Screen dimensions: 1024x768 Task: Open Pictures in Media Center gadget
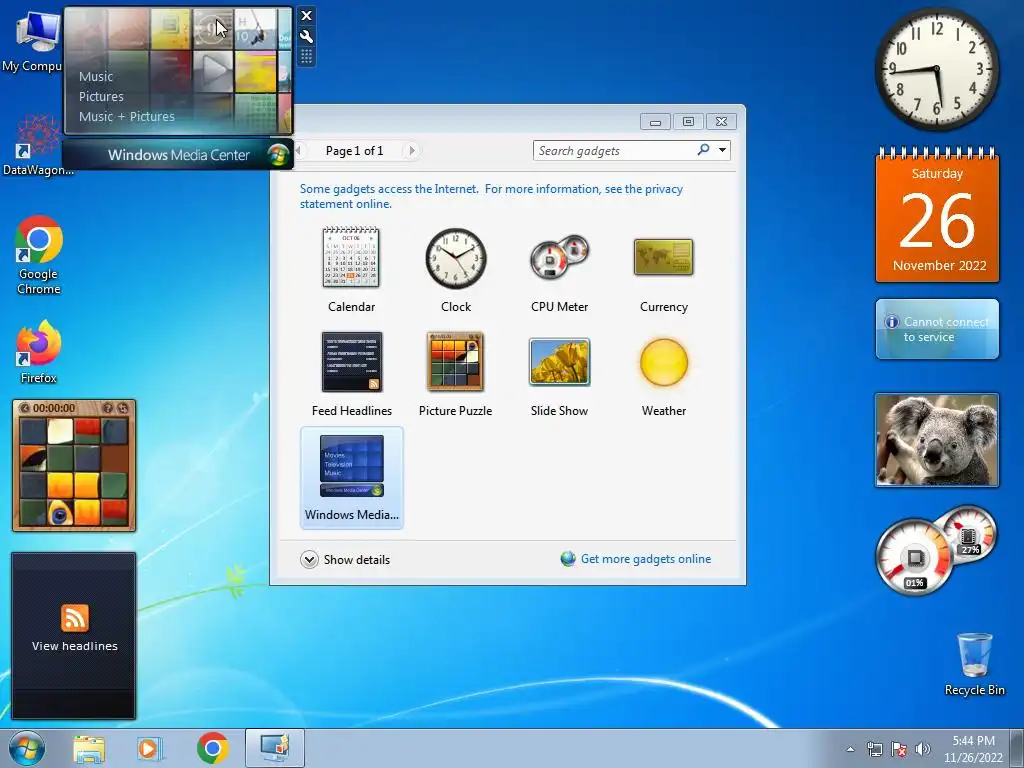(101, 97)
